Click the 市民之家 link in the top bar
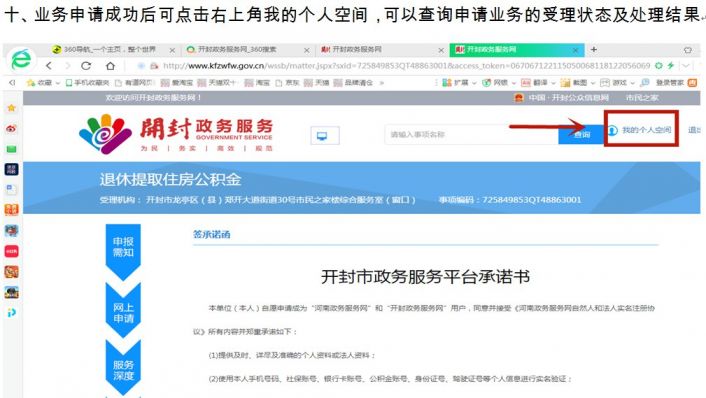The image size is (706, 398). pyautogui.click(x=642, y=98)
